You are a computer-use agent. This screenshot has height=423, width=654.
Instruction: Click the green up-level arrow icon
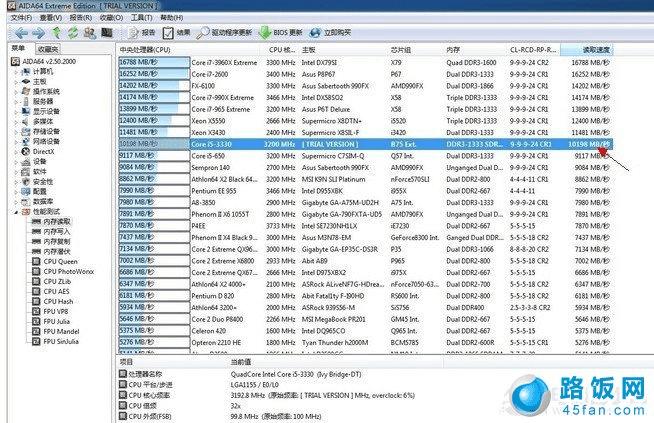[x=56, y=33]
